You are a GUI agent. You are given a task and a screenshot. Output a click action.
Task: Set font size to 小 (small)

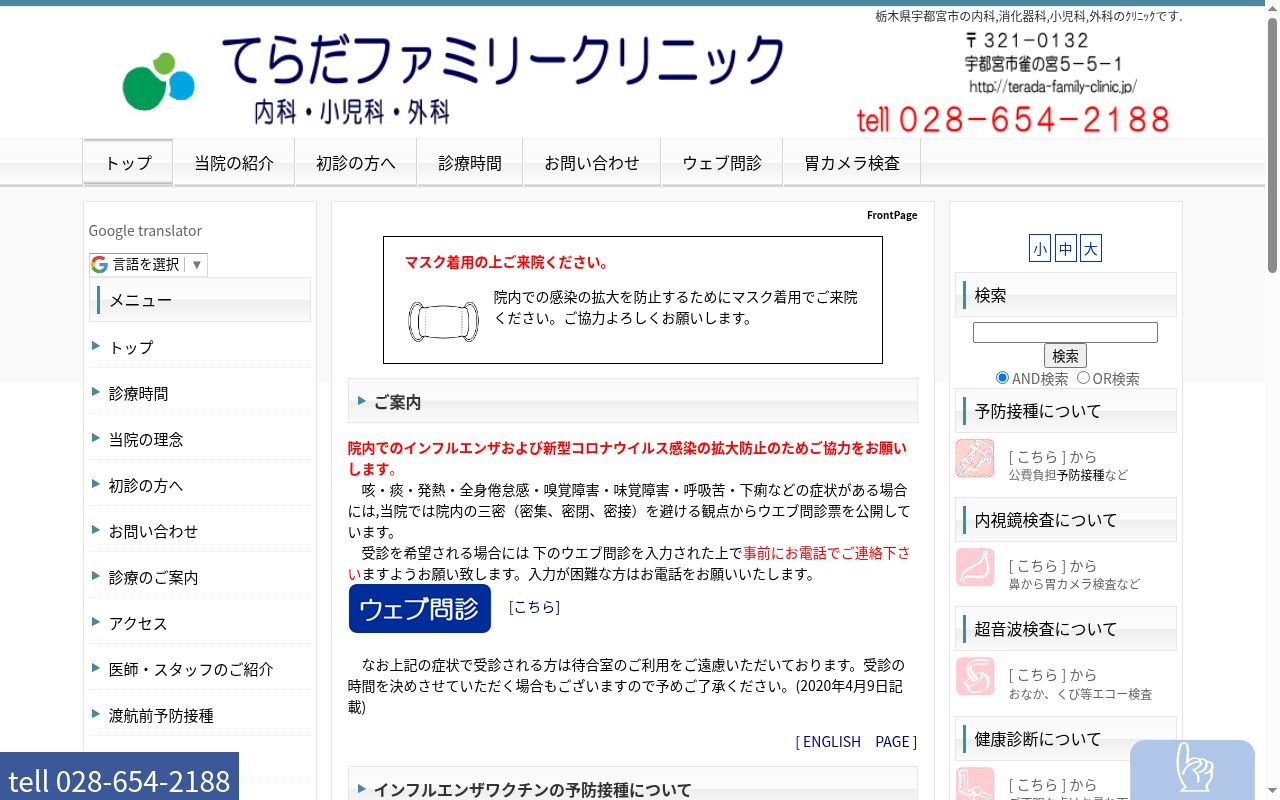click(x=1040, y=249)
